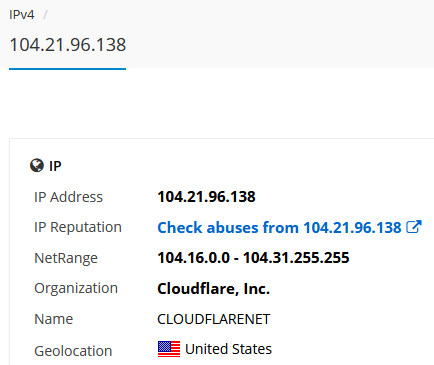Click the bold IP Address value 104.21.96.138
The image size is (434, 365).
coord(206,197)
